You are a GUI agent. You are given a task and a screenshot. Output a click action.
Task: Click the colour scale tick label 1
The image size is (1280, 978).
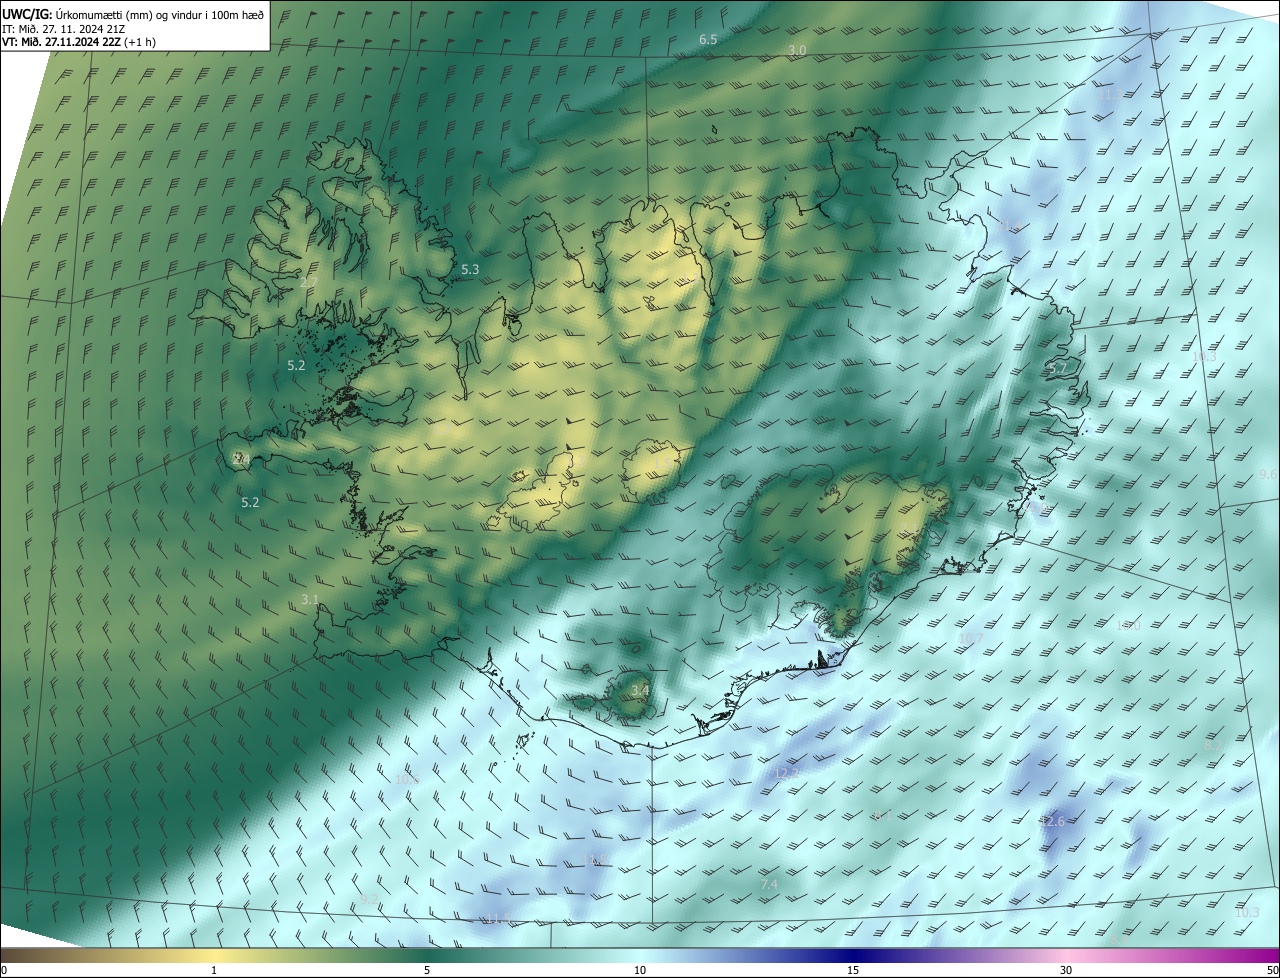tap(214, 971)
